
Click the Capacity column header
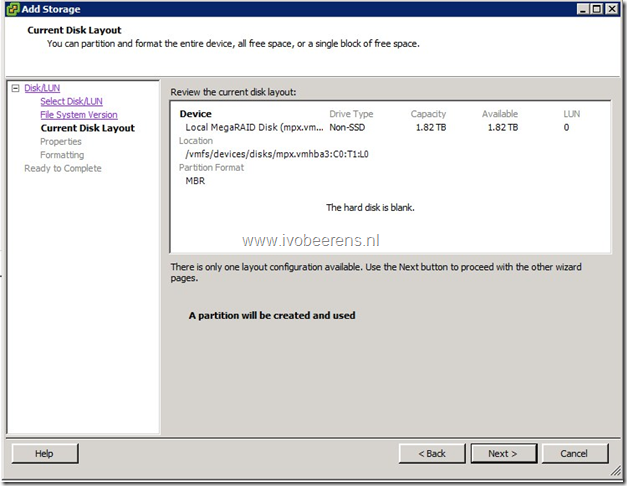tap(428, 114)
